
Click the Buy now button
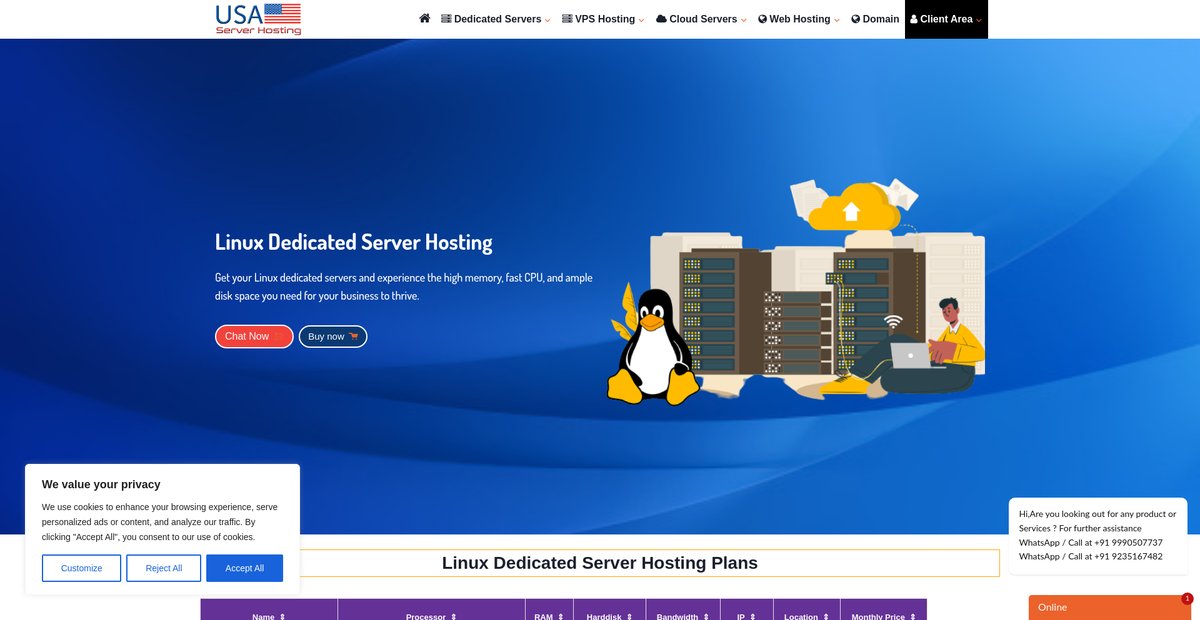[x=333, y=336]
